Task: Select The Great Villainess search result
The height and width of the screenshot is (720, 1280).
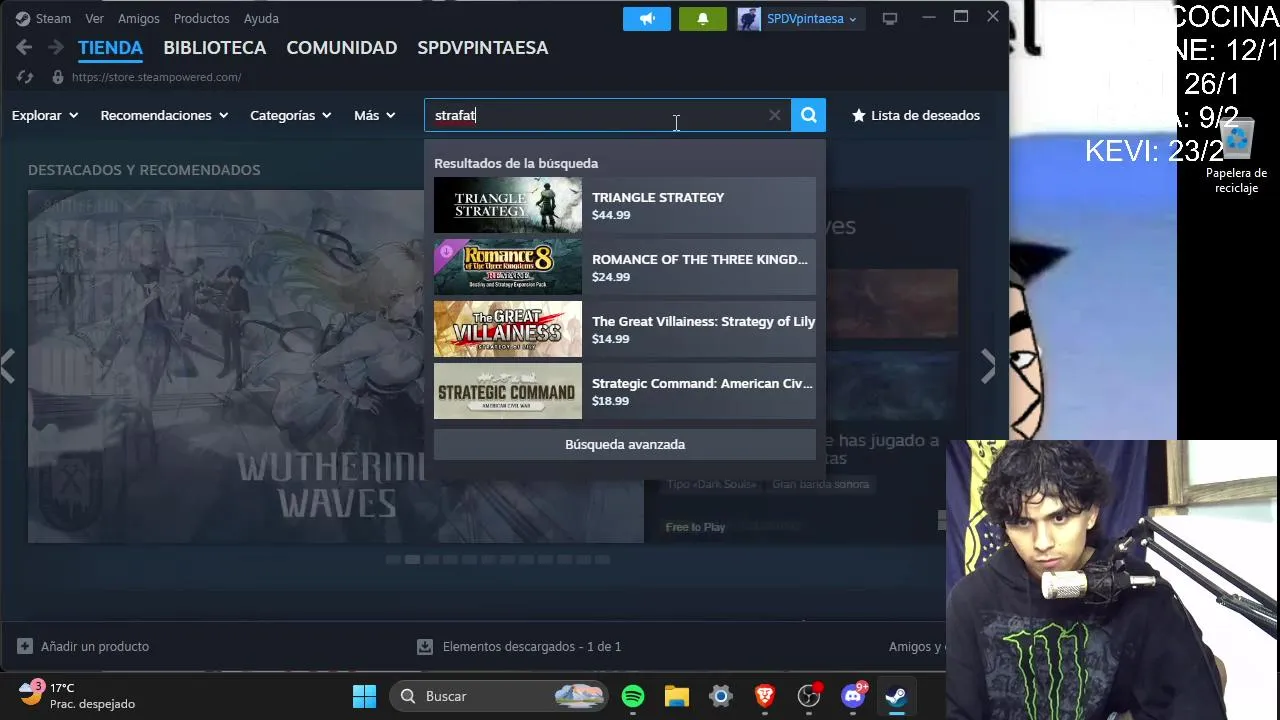Action: point(625,329)
